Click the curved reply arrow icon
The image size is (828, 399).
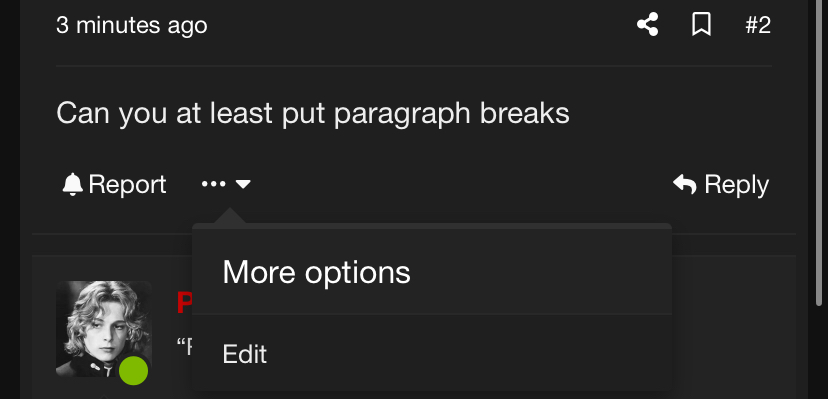[685, 184]
